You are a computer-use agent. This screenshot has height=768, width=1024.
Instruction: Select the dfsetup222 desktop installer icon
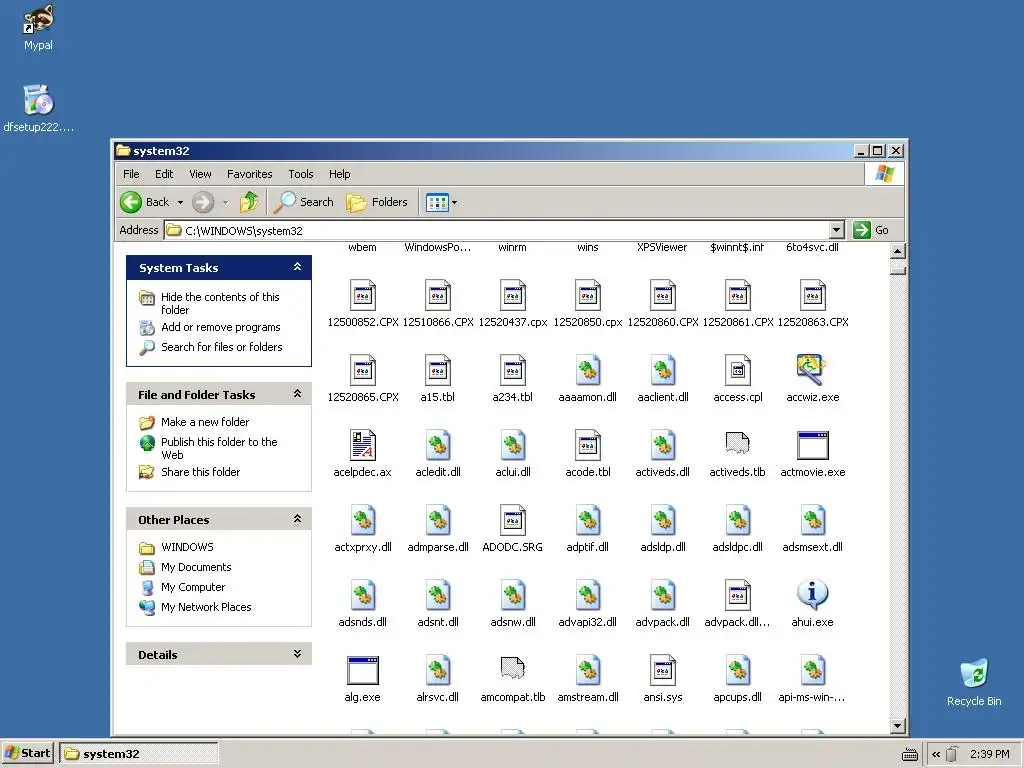[x=38, y=109]
